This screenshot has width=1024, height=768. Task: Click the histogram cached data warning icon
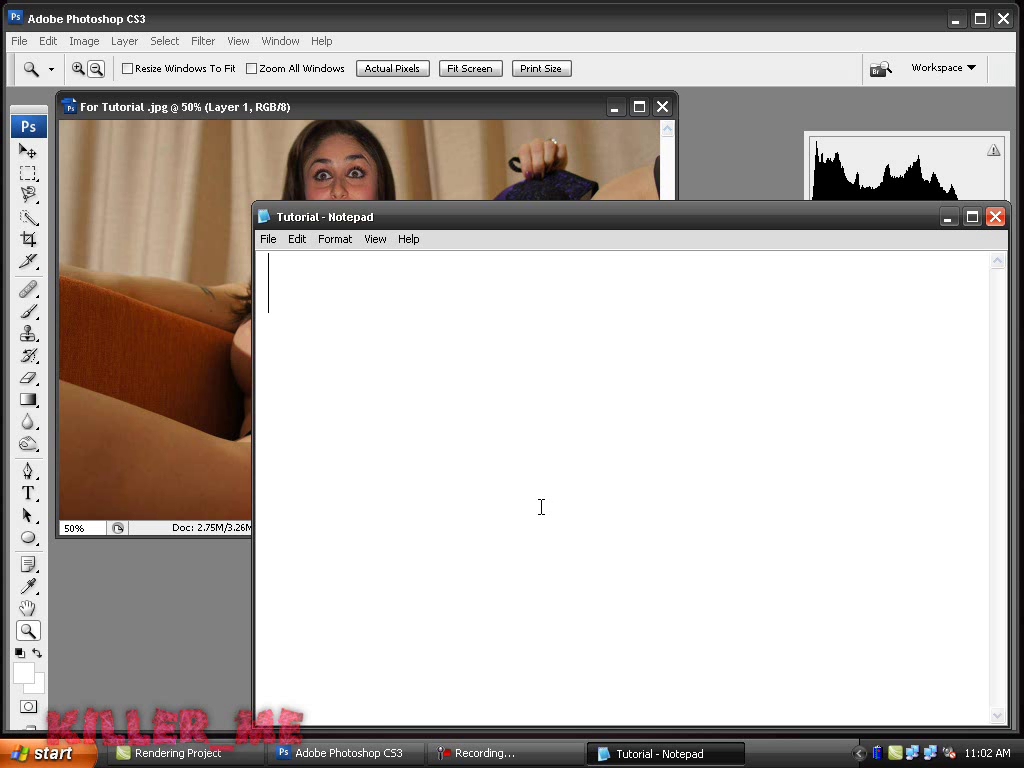[x=993, y=150]
